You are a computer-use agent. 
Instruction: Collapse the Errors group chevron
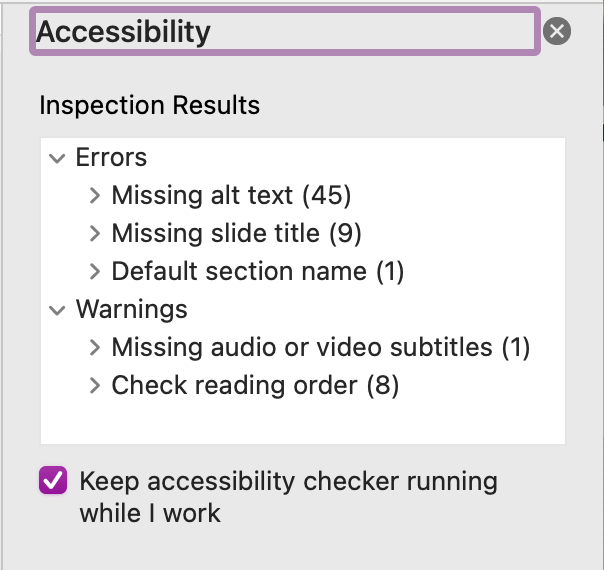click(x=57, y=158)
